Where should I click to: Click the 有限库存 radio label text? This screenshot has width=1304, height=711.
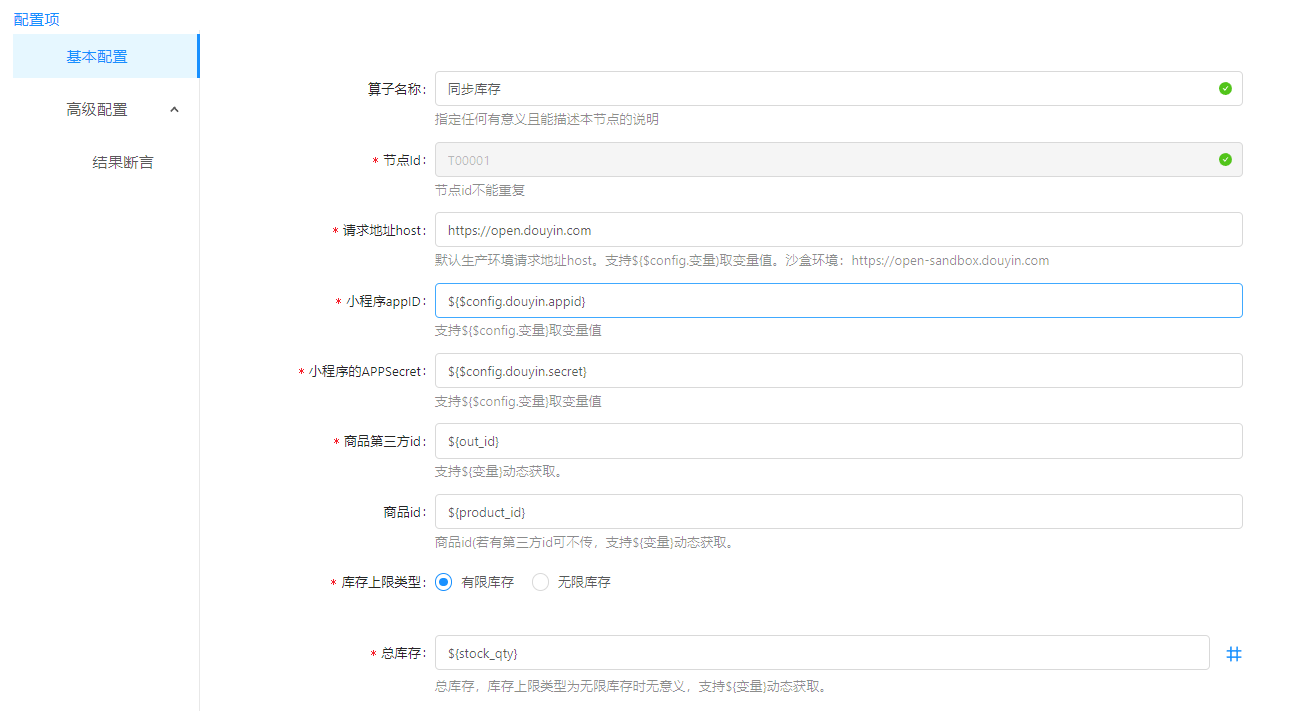click(487, 582)
